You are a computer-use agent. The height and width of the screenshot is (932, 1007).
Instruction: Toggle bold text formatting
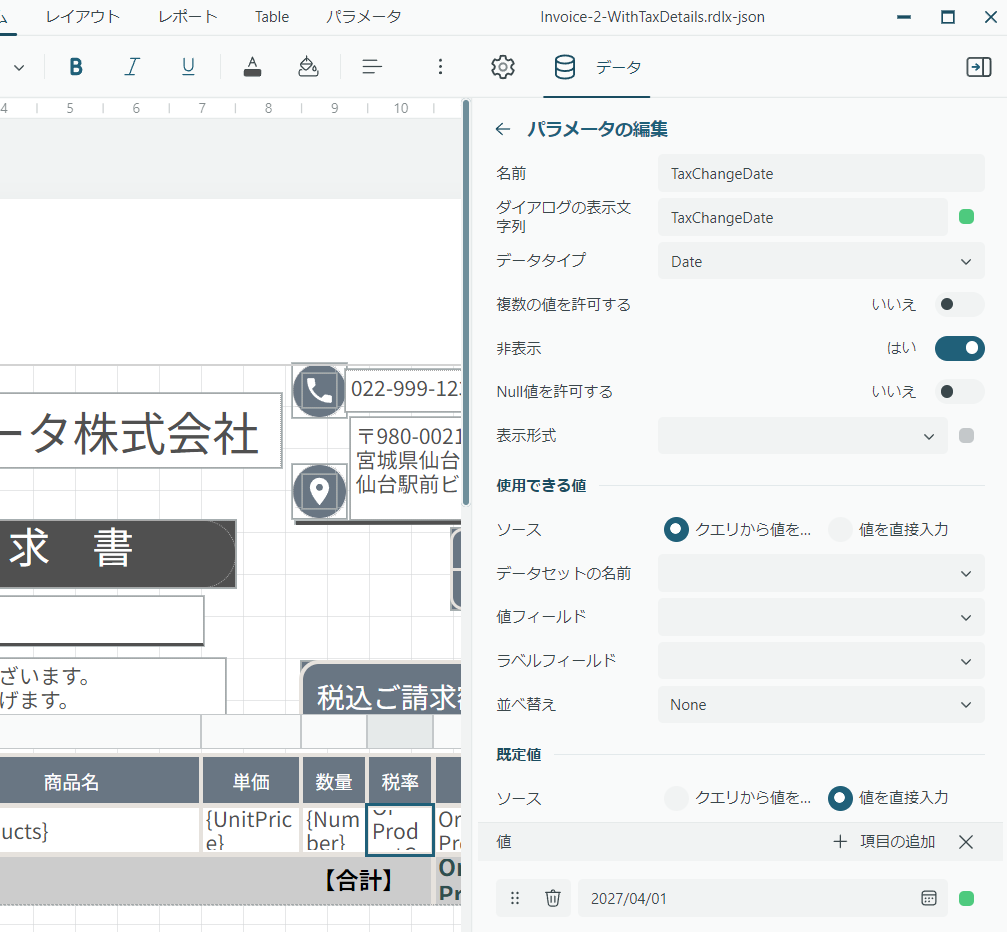click(76, 67)
